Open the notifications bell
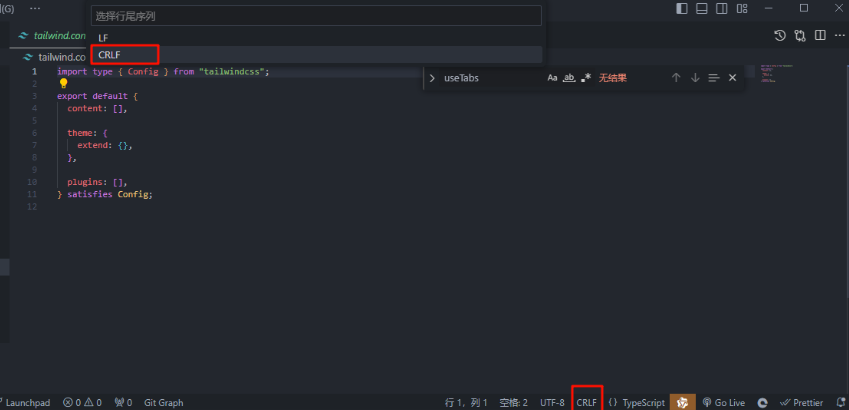Viewport: 849px width, 410px height. coord(841,402)
